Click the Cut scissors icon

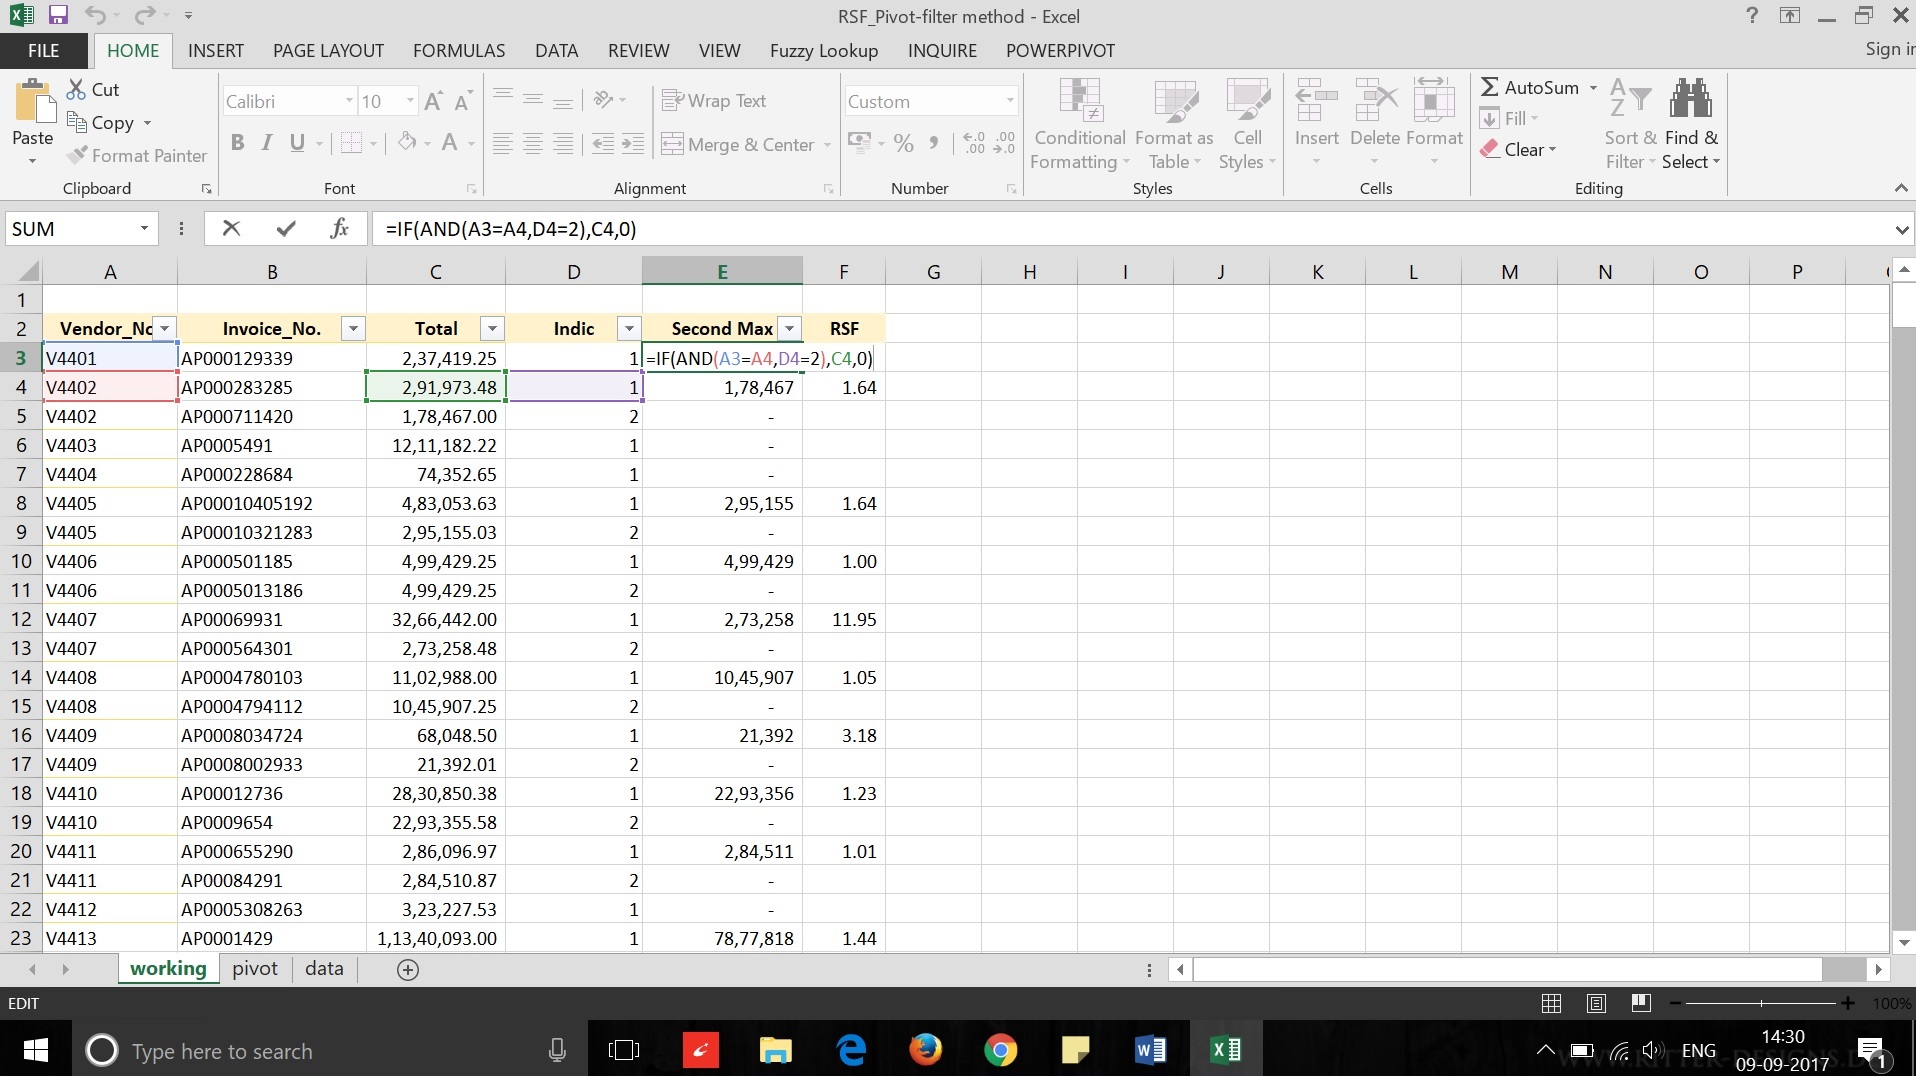[x=76, y=89]
